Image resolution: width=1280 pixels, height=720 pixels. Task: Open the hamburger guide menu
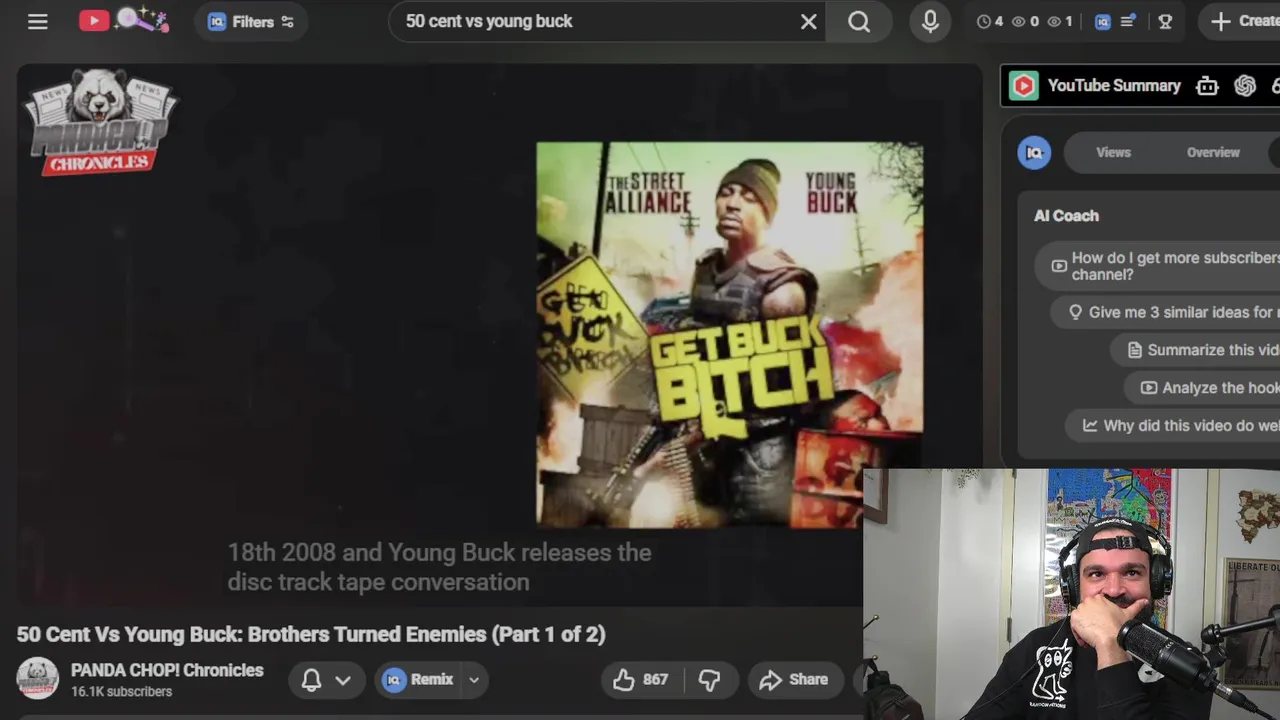point(38,21)
